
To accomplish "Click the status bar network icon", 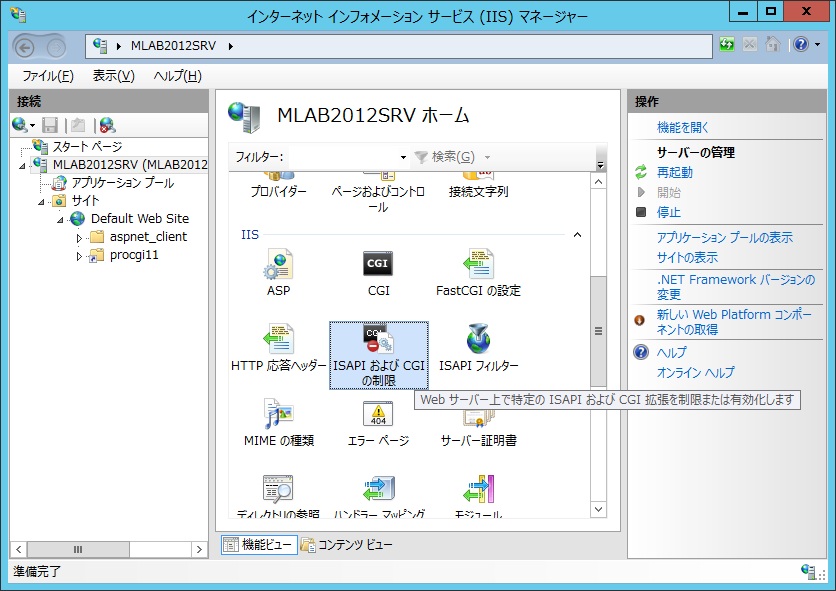I will (x=809, y=571).
